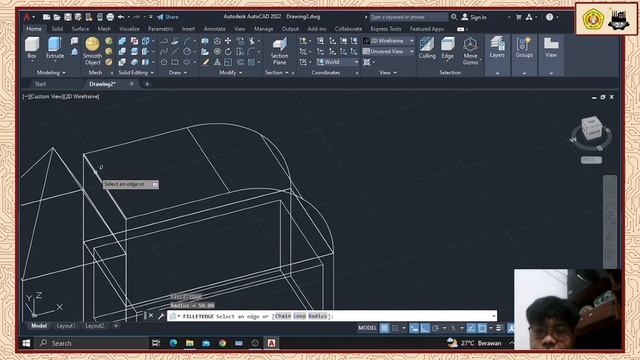
Task: Add a new drawing tab
Action: click(147, 84)
